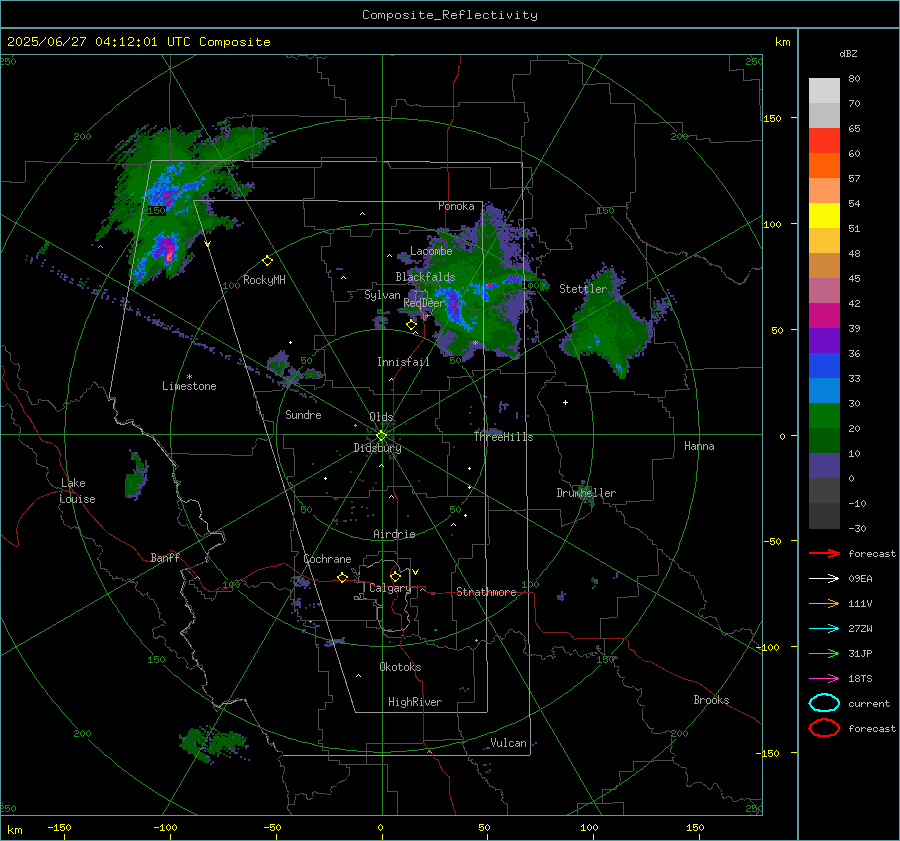
Task: Click the Innisfail city label
Action: pos(403,362)
